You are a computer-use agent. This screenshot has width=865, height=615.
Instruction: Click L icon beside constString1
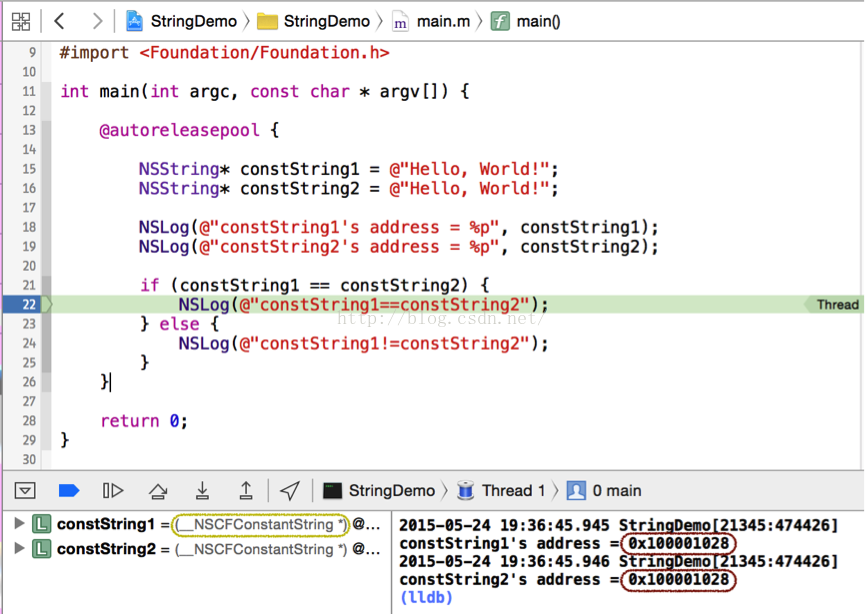[42, 523]
